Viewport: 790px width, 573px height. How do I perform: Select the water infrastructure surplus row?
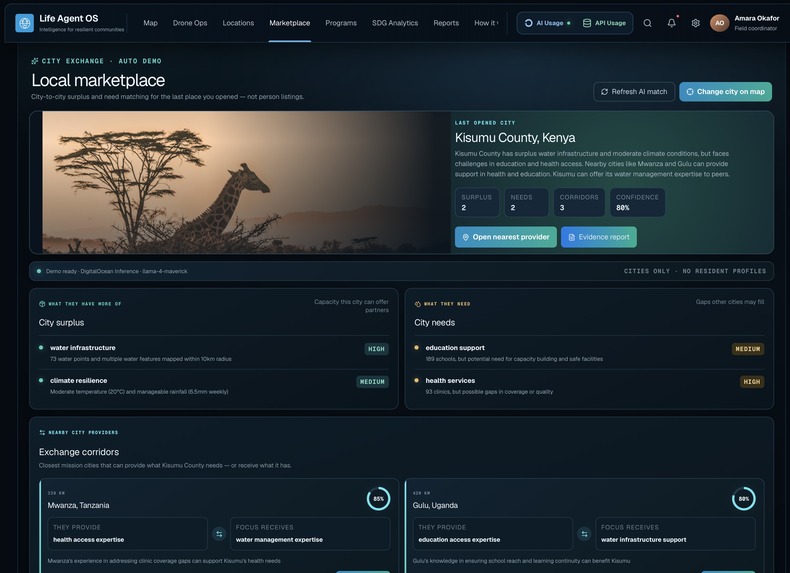214,353
